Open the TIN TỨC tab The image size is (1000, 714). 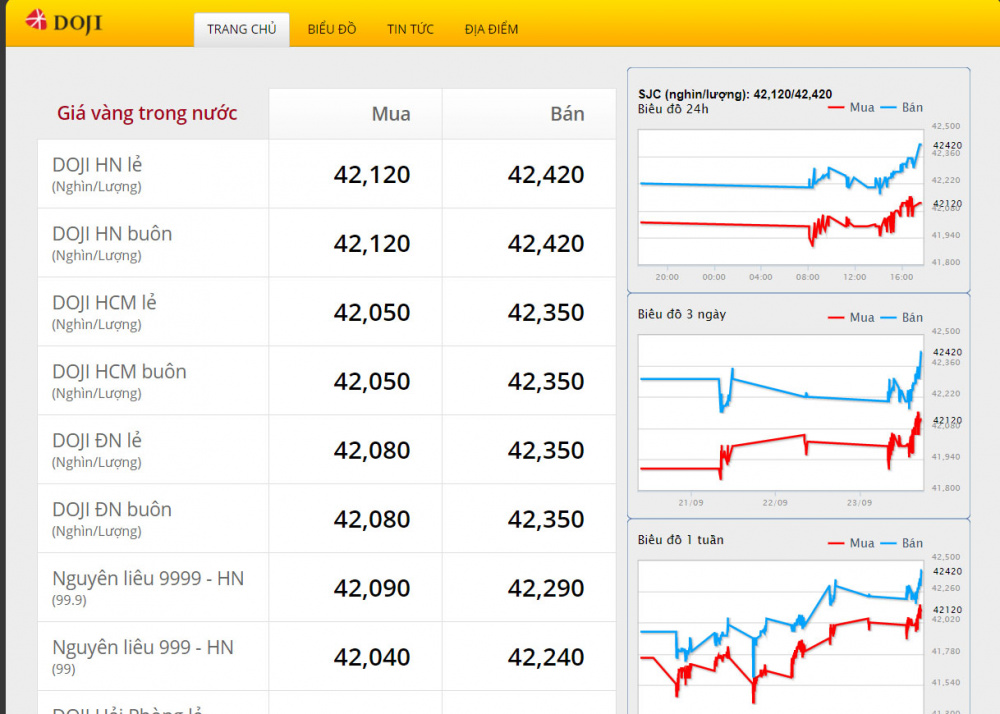tap(410, 29)
